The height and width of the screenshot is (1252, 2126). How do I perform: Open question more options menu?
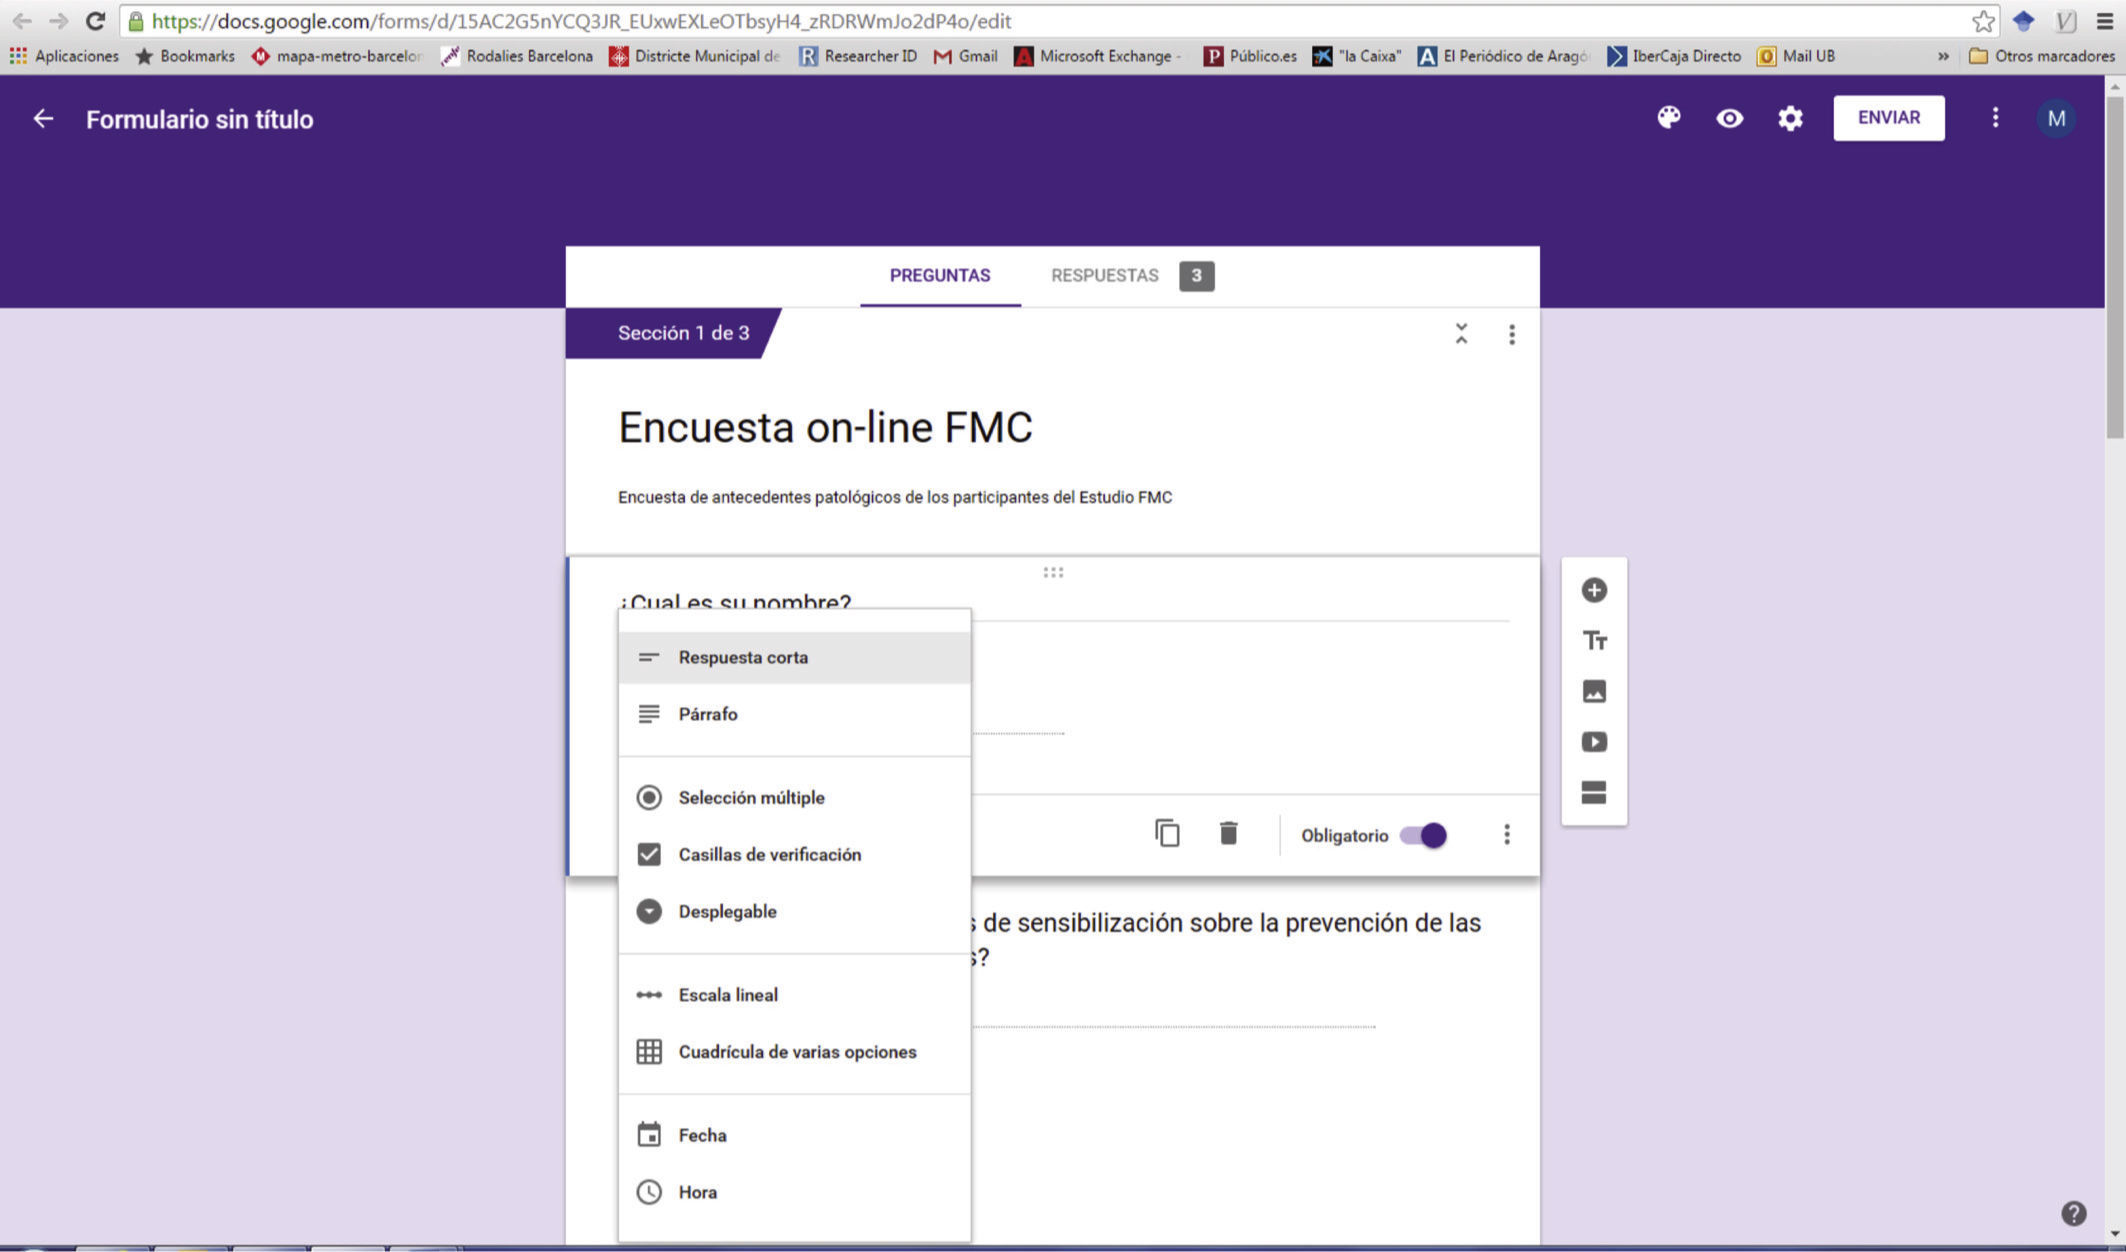1506,834
